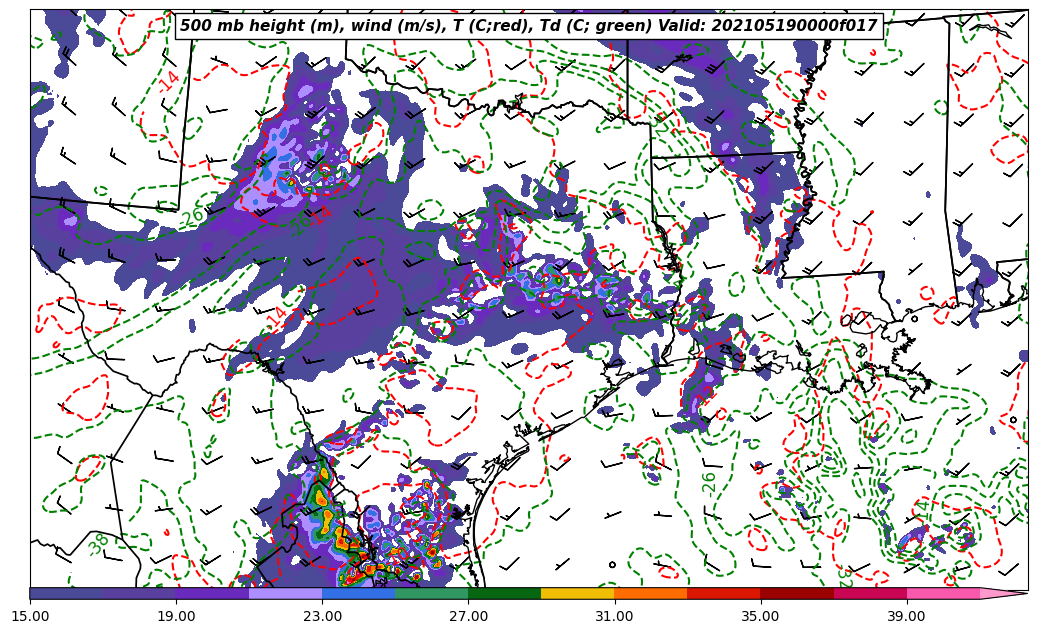1037x633 pixels.
Task: Click the yellow segment of the colorbar
Action: pyautogui.click(x=577, y=593)
